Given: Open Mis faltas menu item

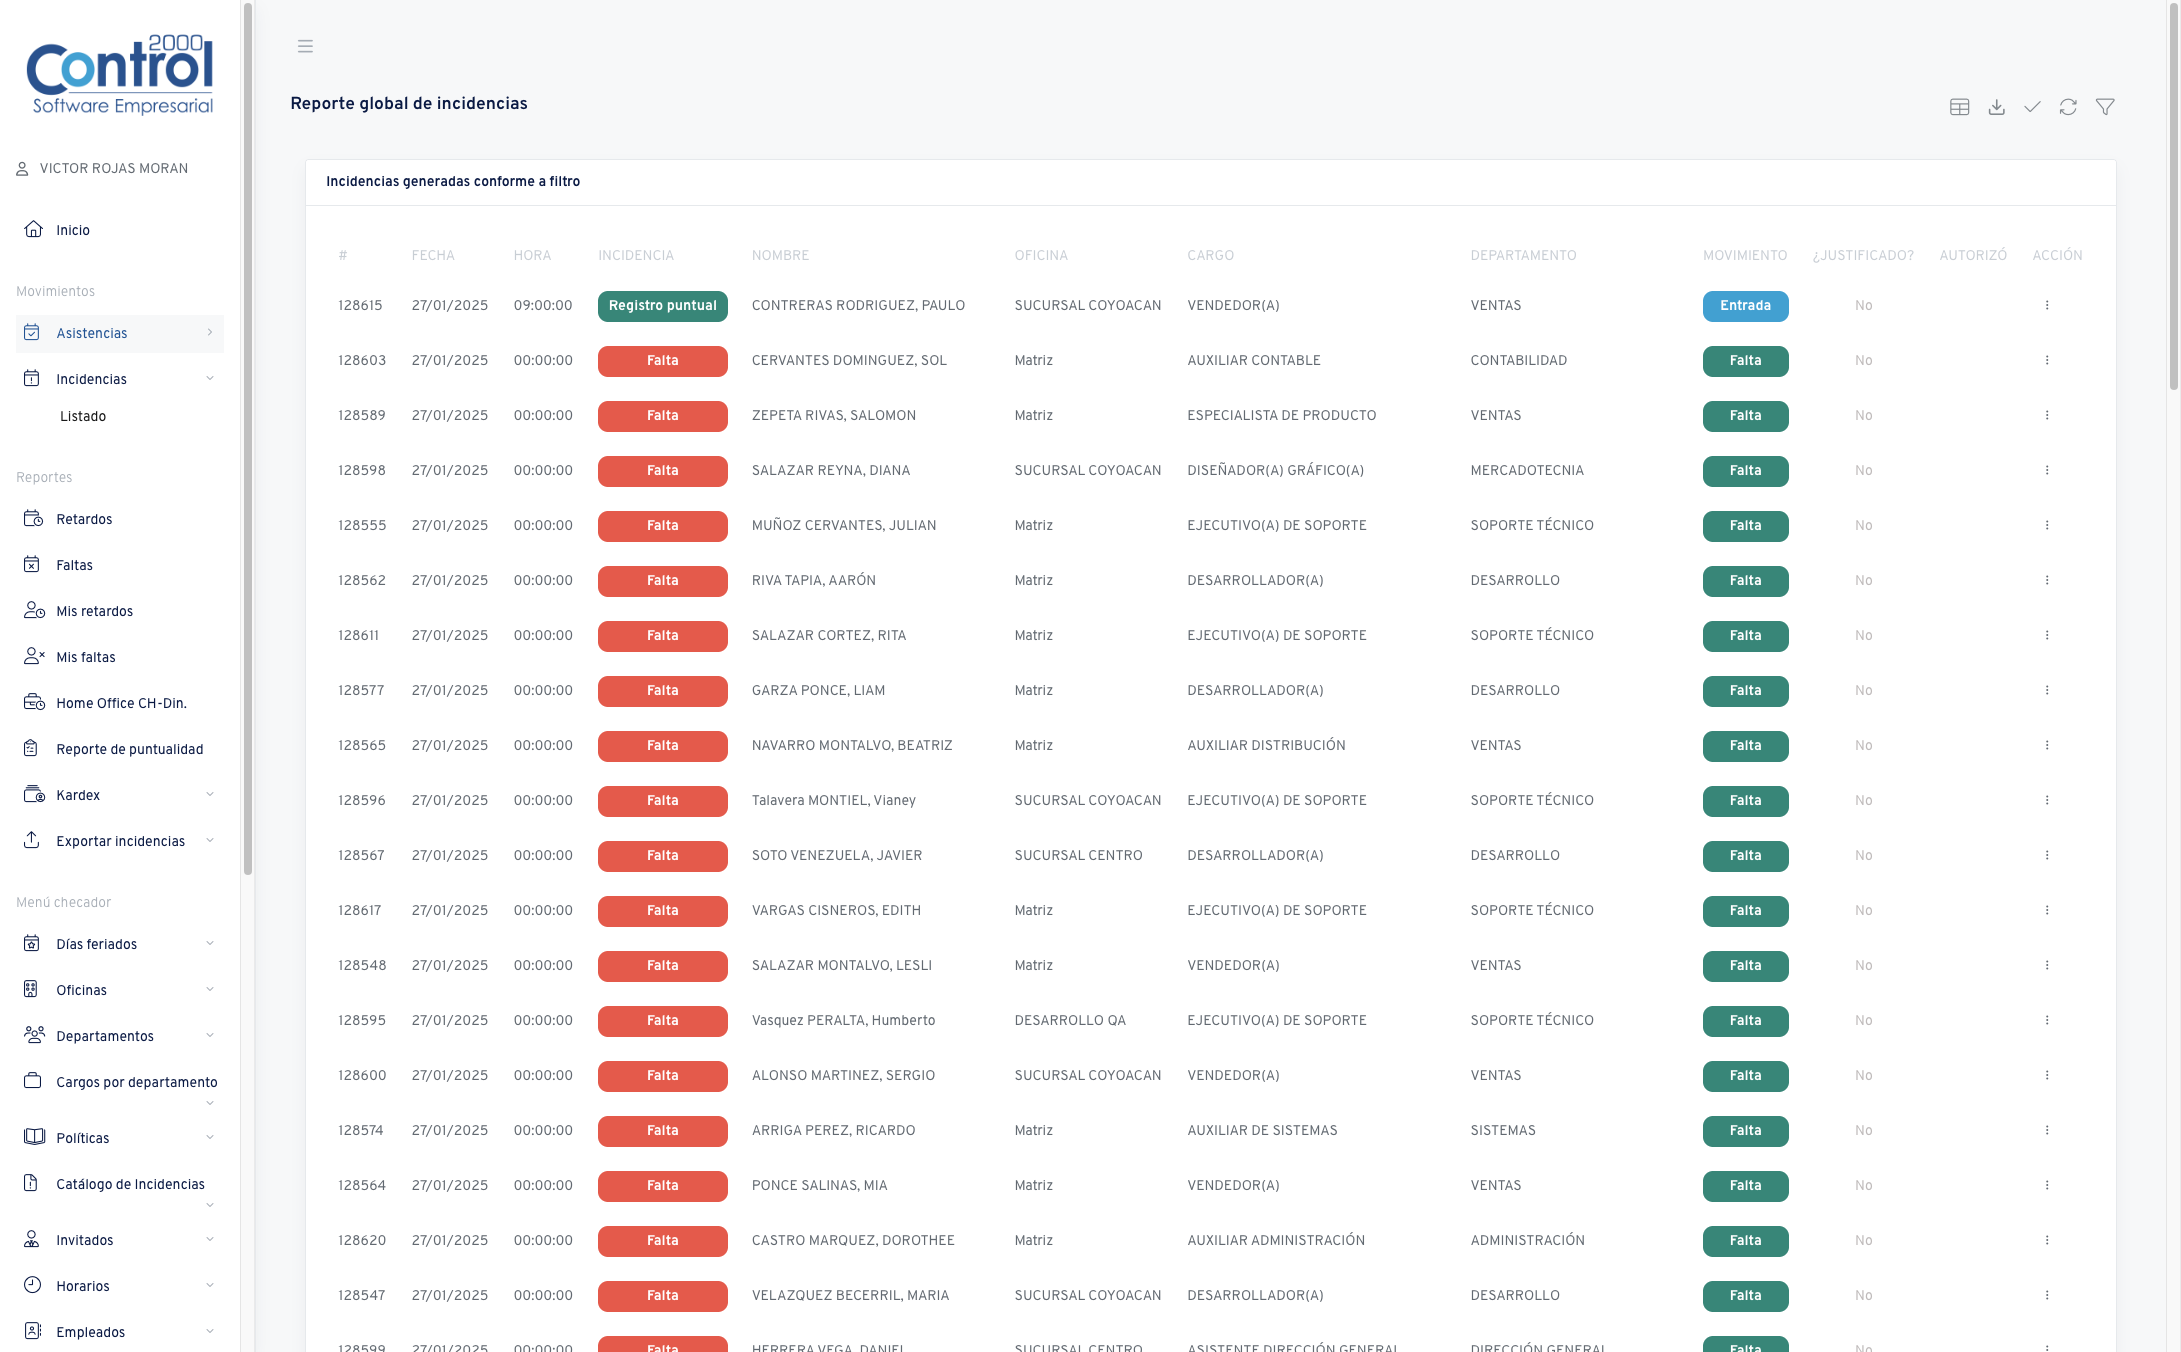Looking at the screenshot, I should pyautogui.click(x=120, y=657).
